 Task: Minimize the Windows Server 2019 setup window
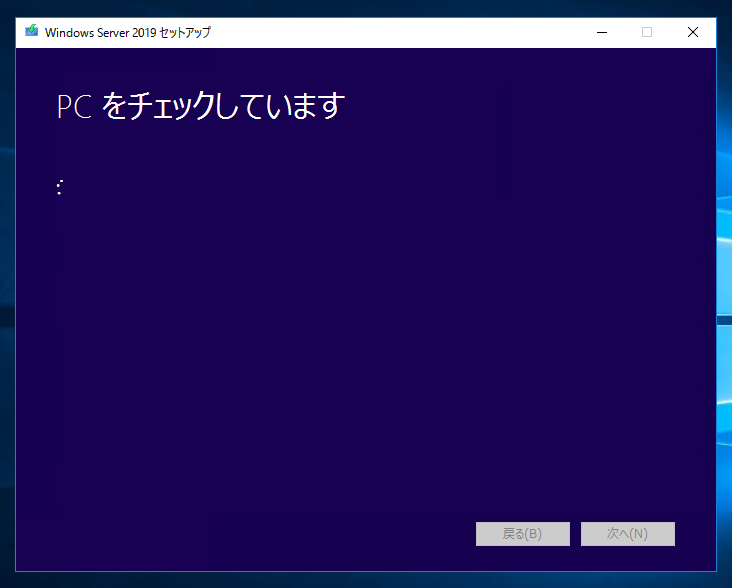(602, 32)
